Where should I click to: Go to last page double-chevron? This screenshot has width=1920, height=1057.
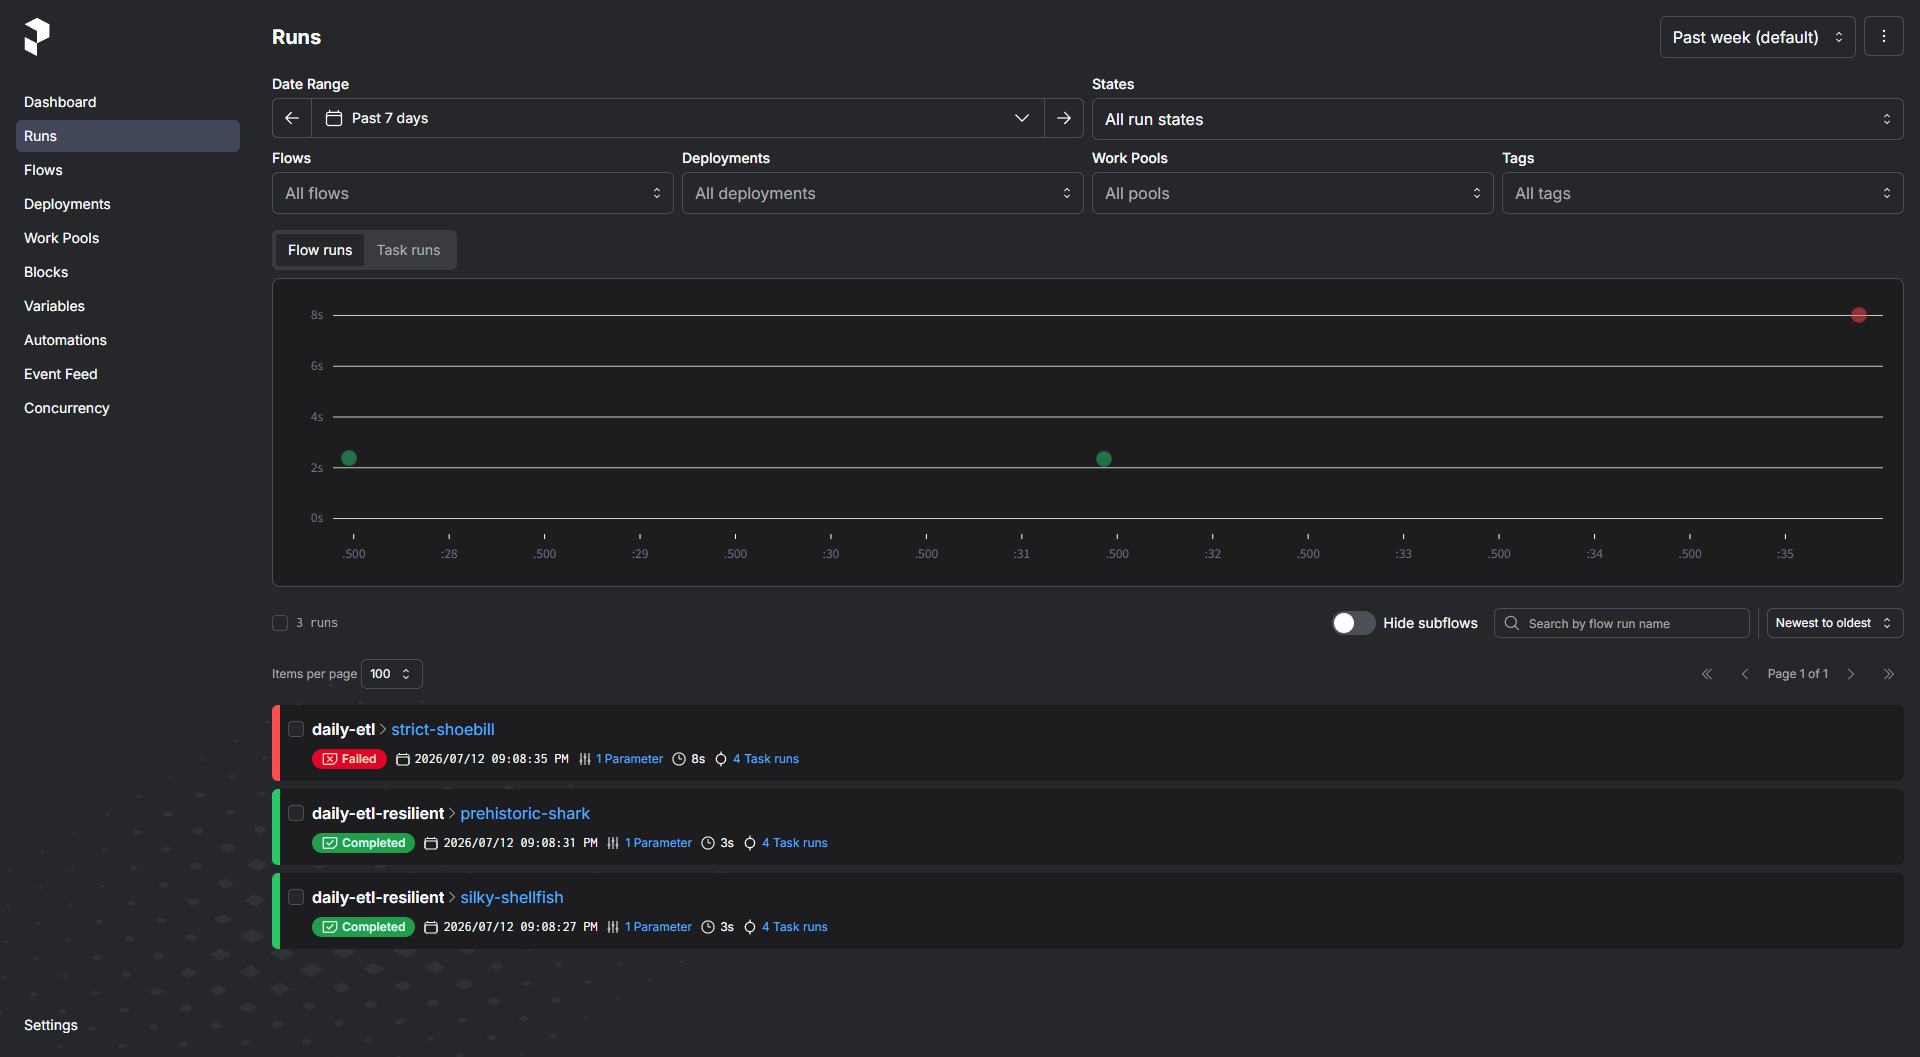pyautogui.click(x=1889, y=674)
